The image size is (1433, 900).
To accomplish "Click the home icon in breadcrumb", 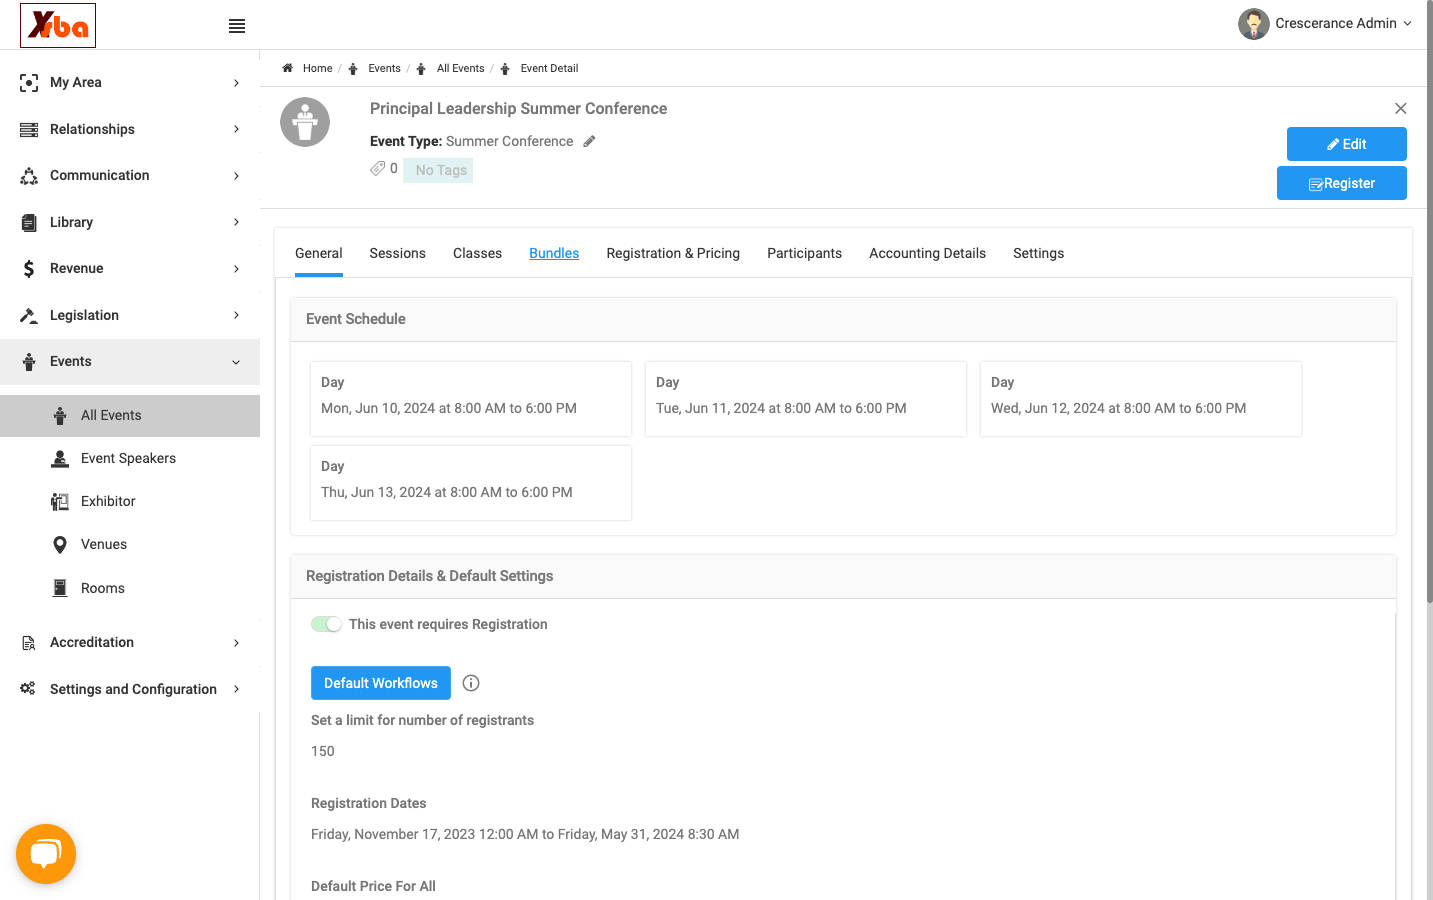I will click(287, 68).
